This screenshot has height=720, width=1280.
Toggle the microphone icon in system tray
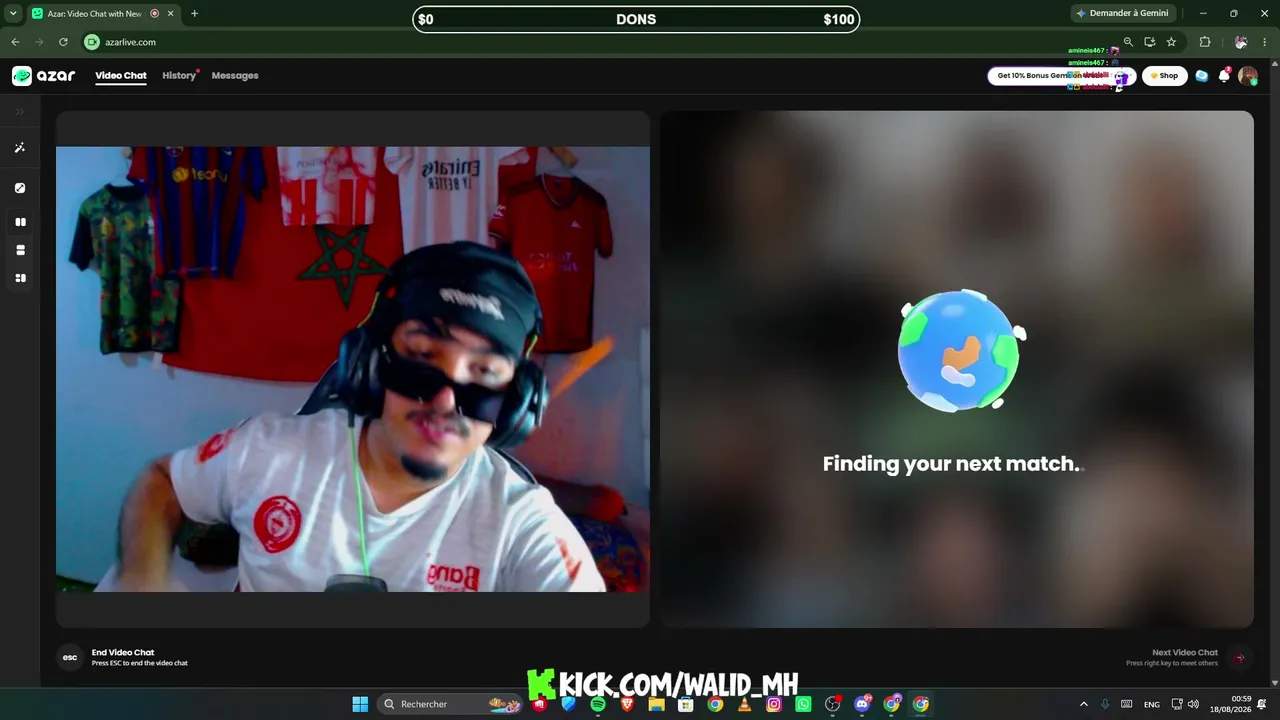click(x=1105, y=704)
